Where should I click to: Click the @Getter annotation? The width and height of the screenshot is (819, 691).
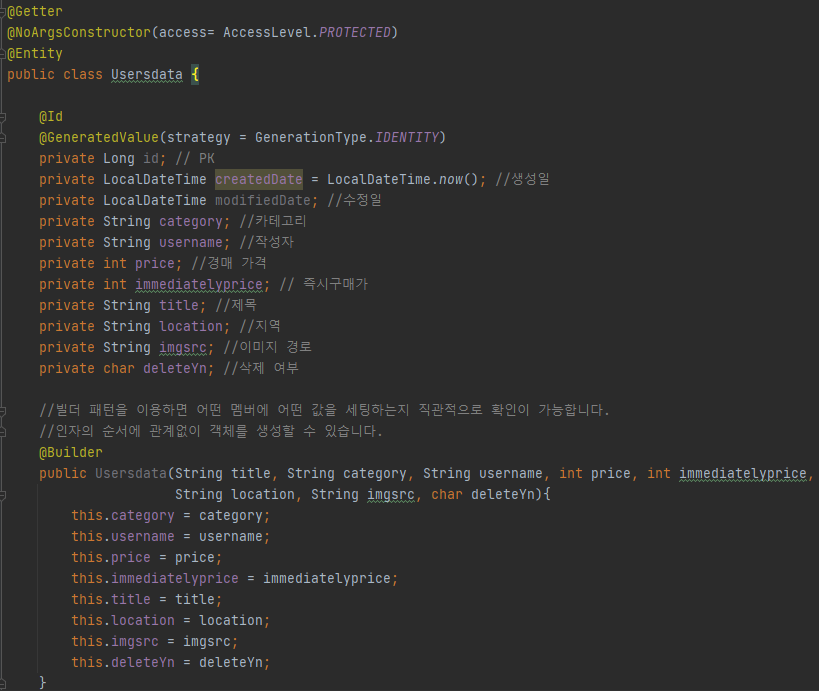[x=35, y=11]
